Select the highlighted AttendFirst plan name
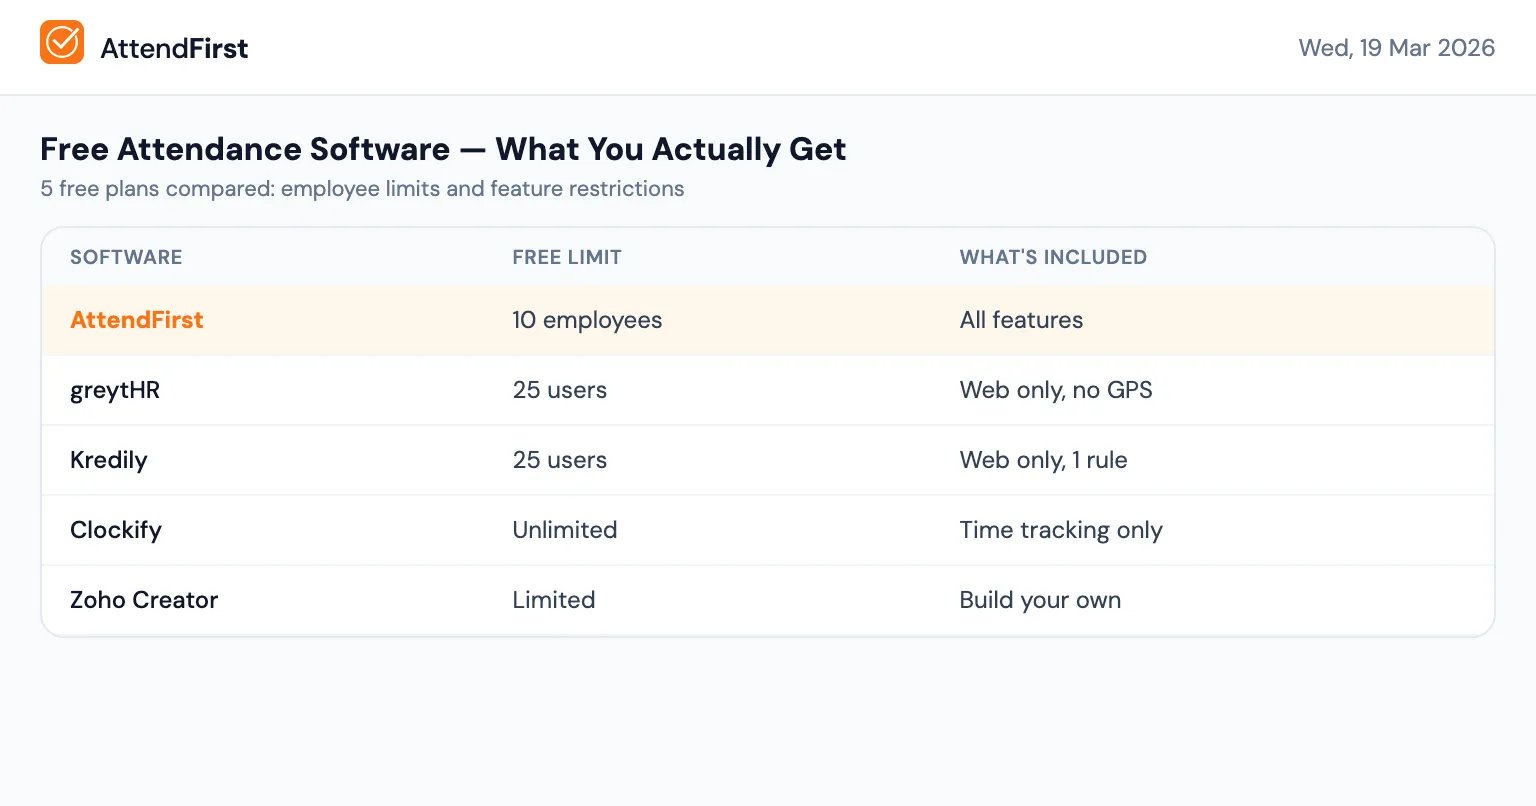 click(x=136, y=320)
